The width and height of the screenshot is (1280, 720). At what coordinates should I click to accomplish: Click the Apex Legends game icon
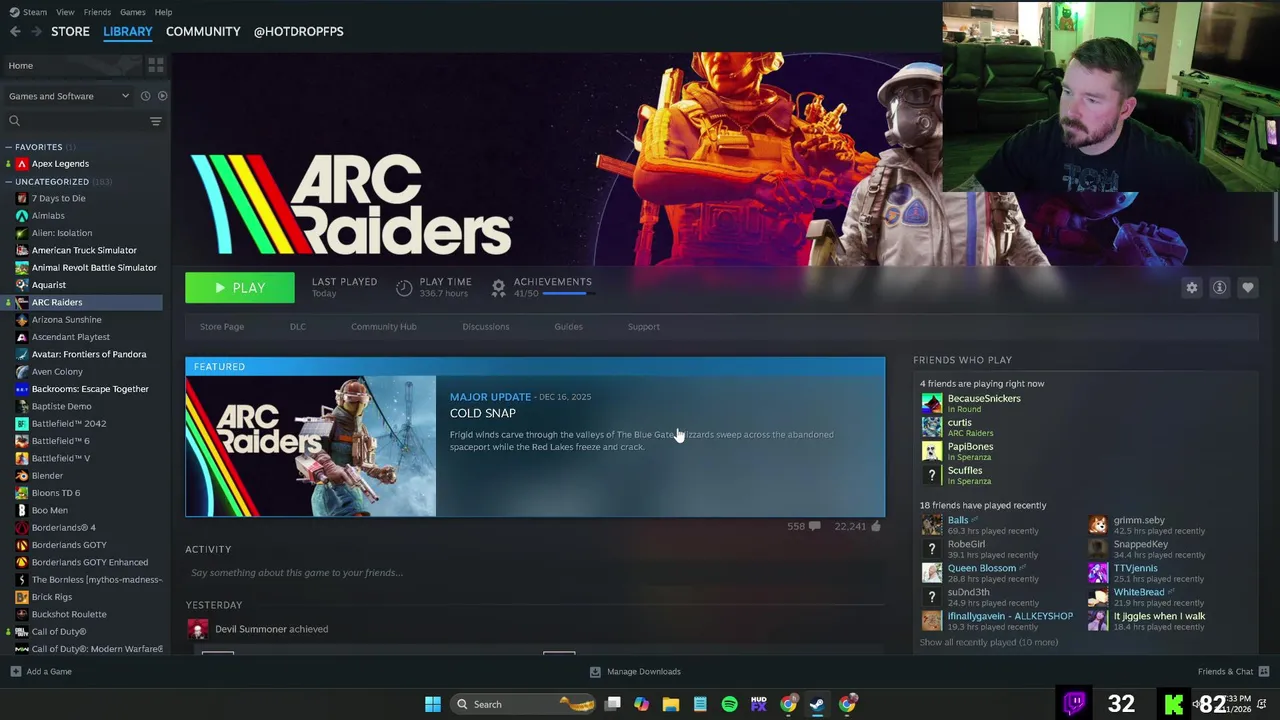coord(22,164)
